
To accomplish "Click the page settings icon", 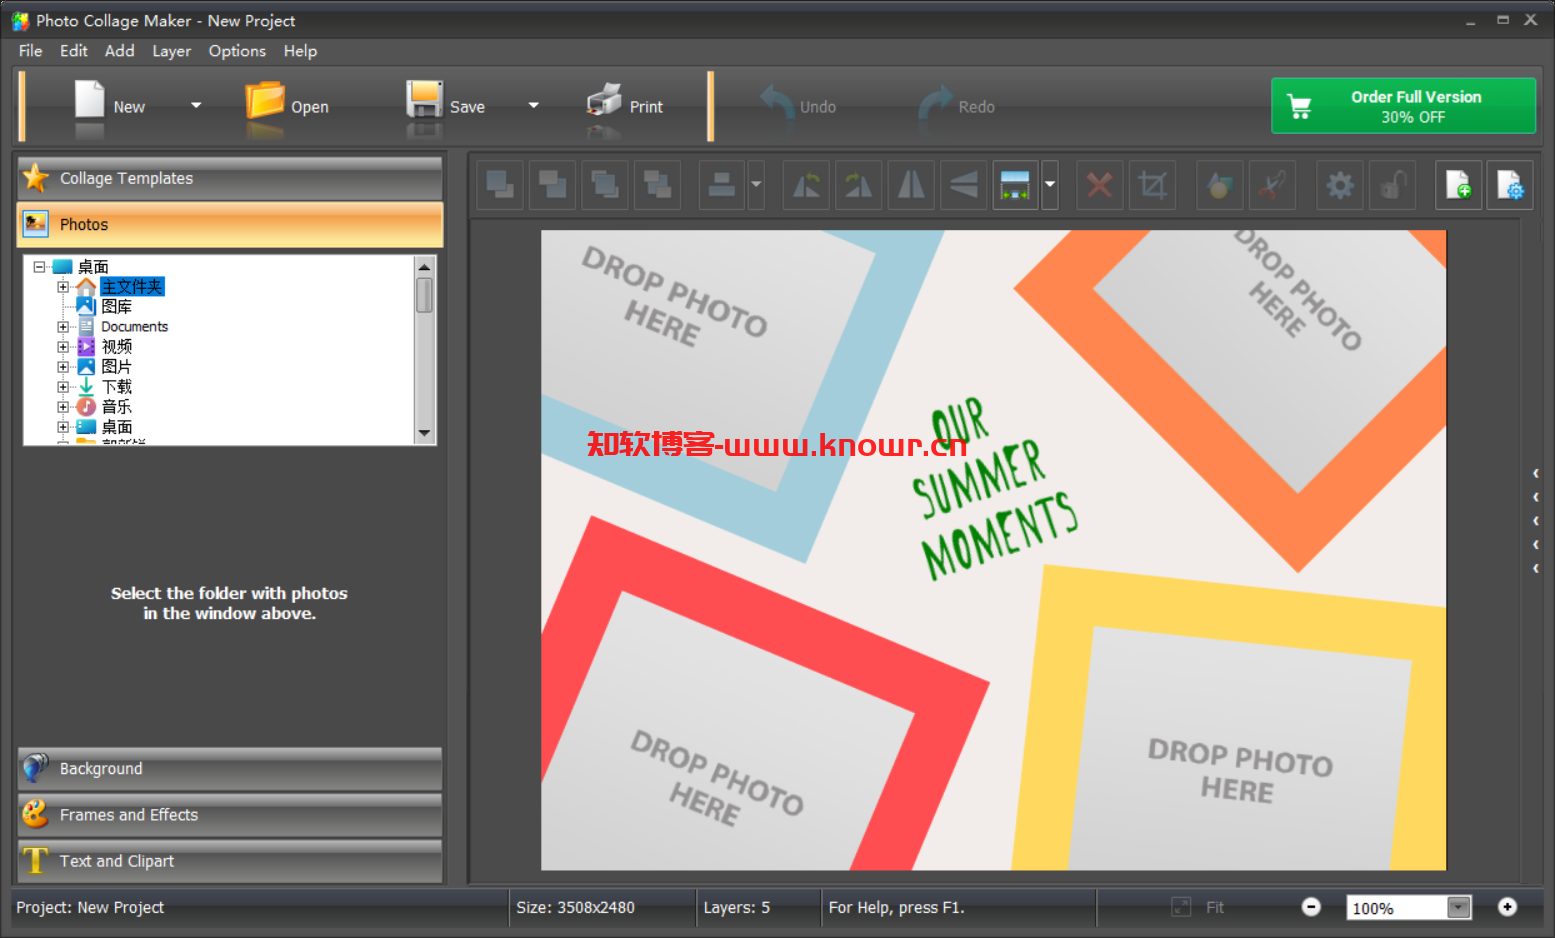I will (x=1510, y=185).
